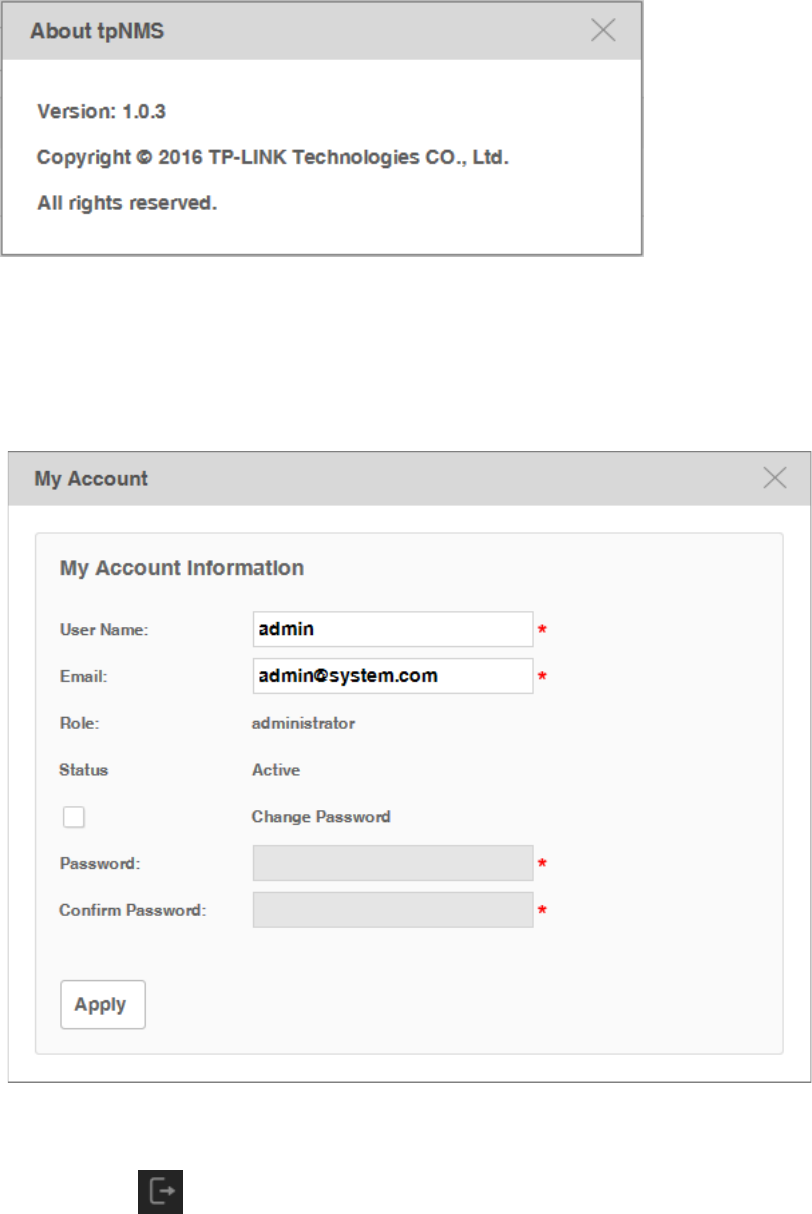Image resolution: width=812 pixels, height=1214 pixels.
Task: Enable the Change Password checkbox
Action: 73,817
